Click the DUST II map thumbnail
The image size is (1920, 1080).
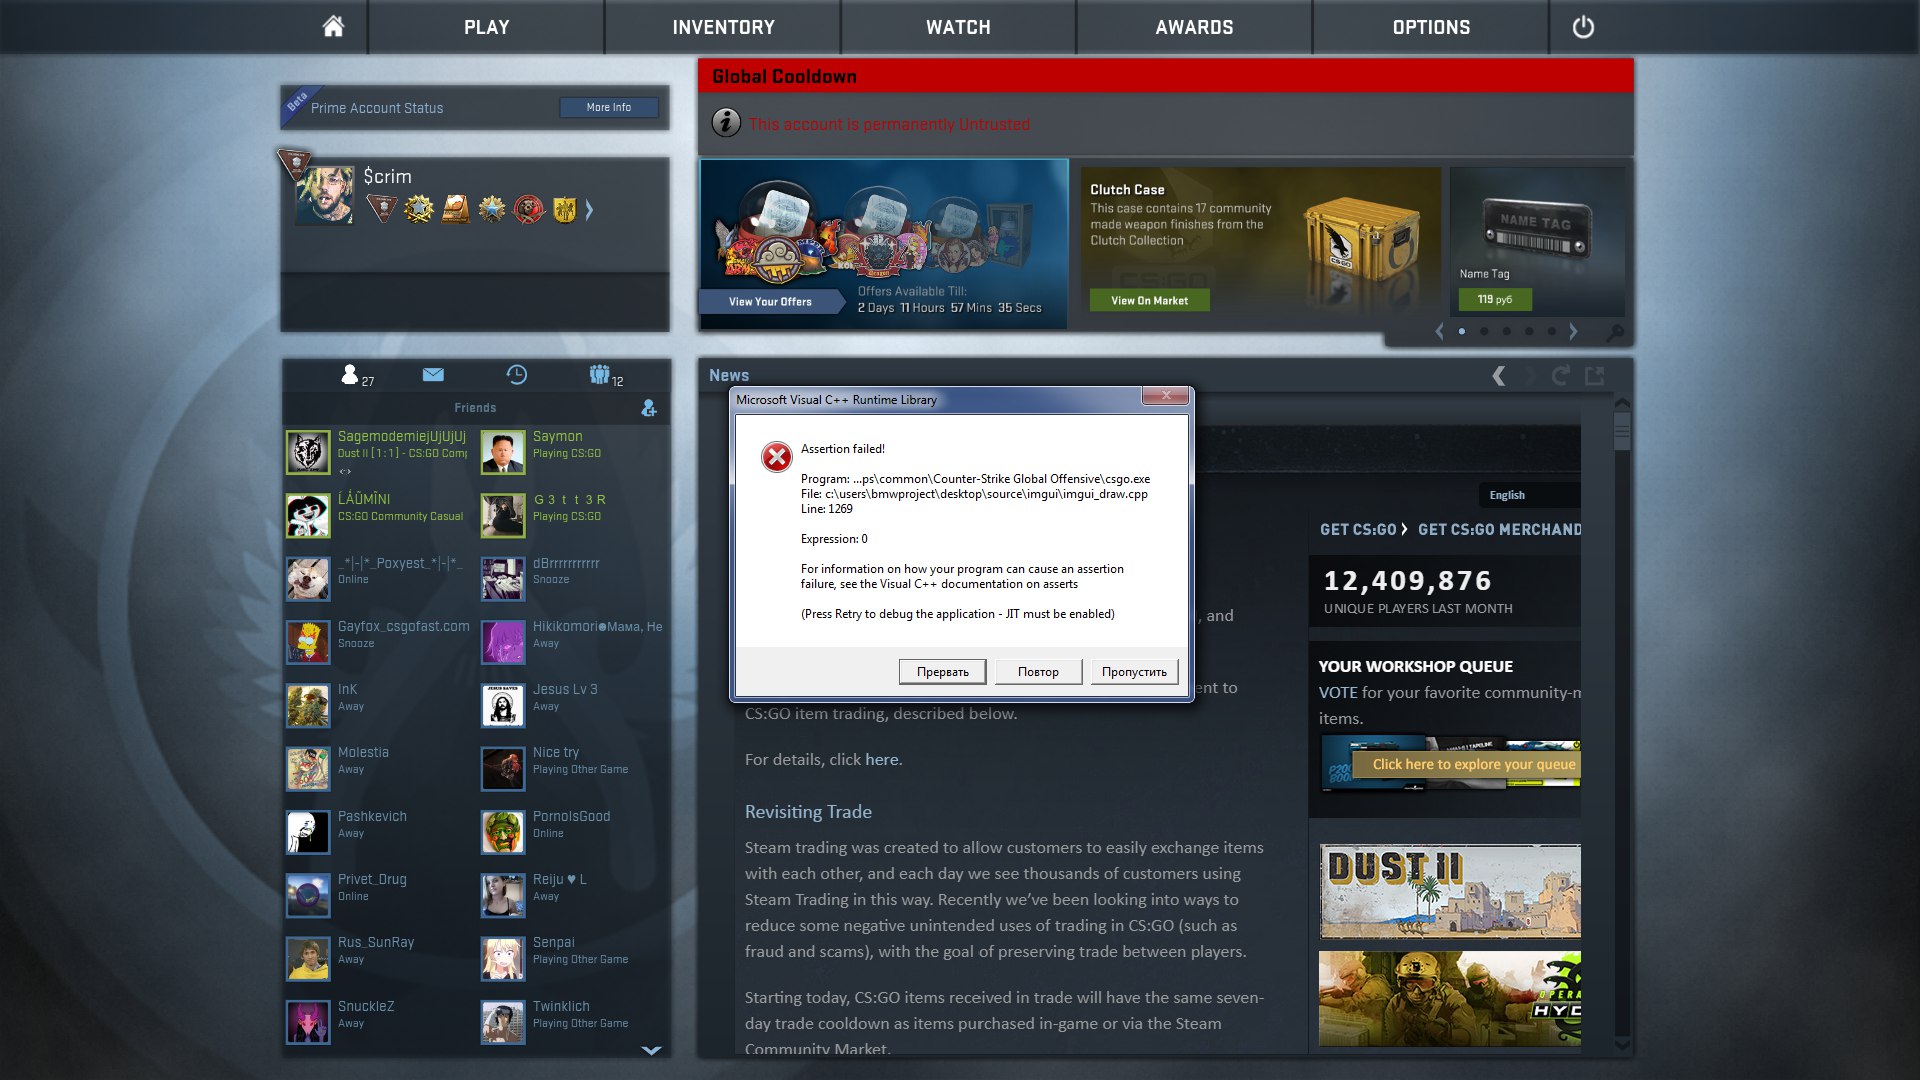point(1450,891)
